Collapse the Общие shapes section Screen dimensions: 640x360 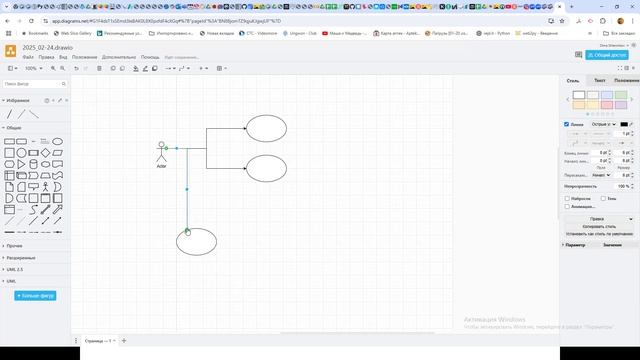[x=13, y=128]
